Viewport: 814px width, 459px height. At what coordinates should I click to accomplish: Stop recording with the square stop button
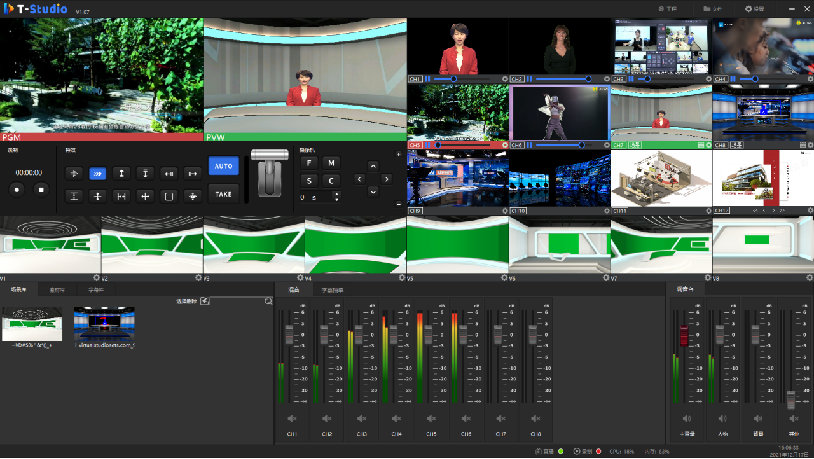point(42,189)
